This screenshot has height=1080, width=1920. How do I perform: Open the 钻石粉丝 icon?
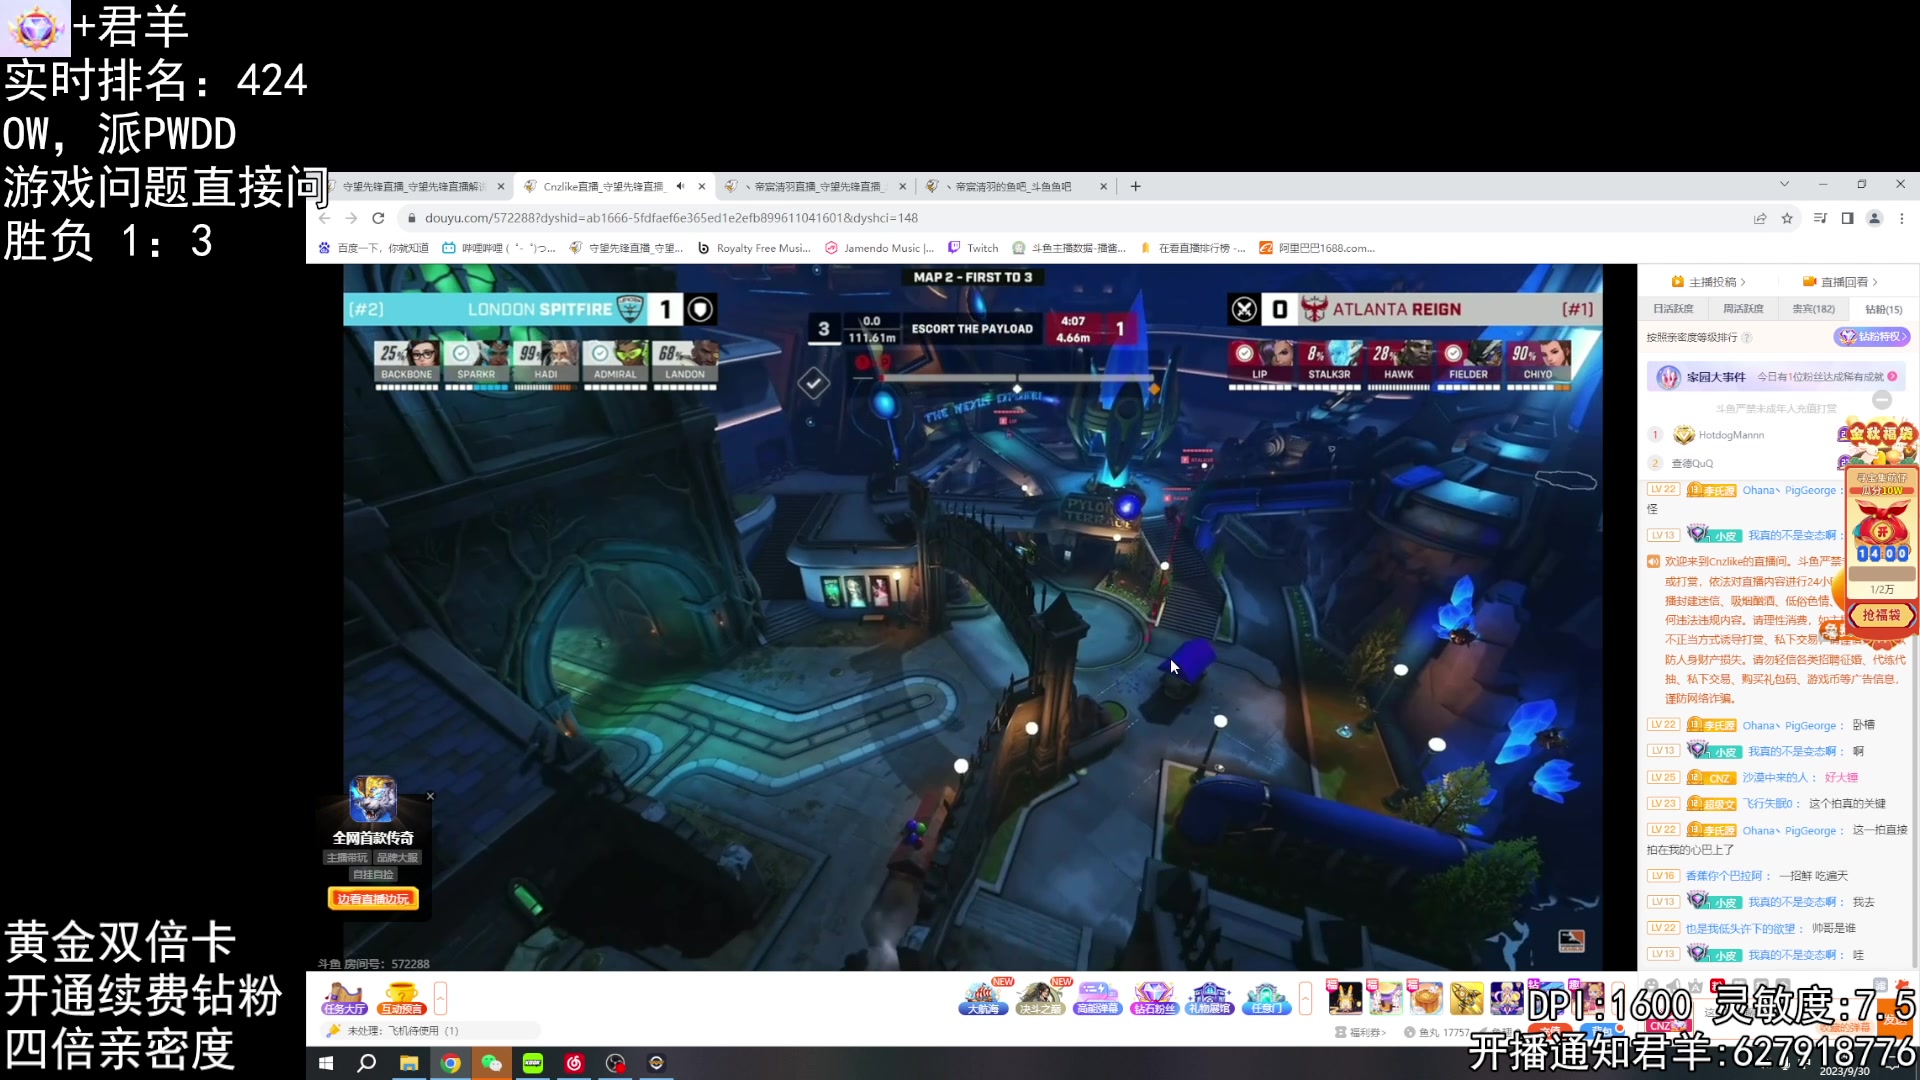[1154, 998]
